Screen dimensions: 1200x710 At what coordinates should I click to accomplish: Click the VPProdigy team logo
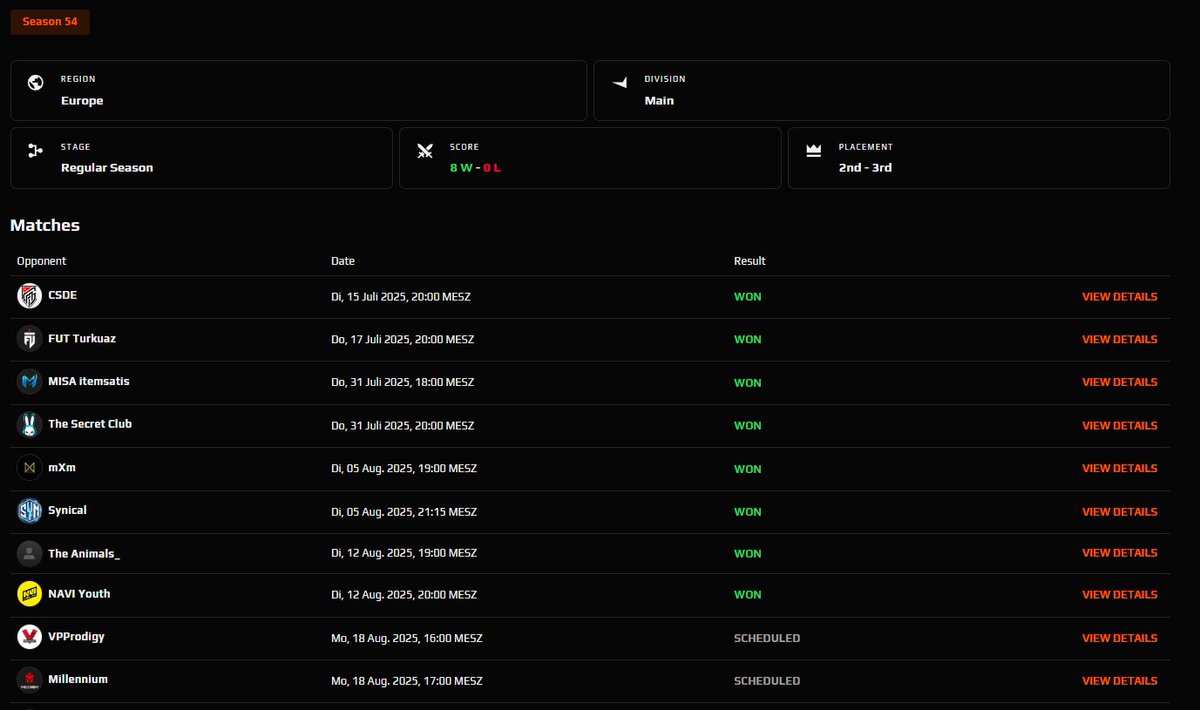[29, 637]
